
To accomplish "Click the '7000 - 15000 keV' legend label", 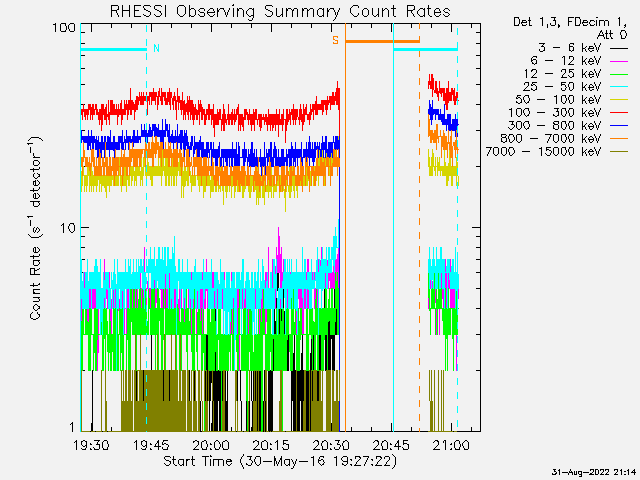I will tap(543, 152).
